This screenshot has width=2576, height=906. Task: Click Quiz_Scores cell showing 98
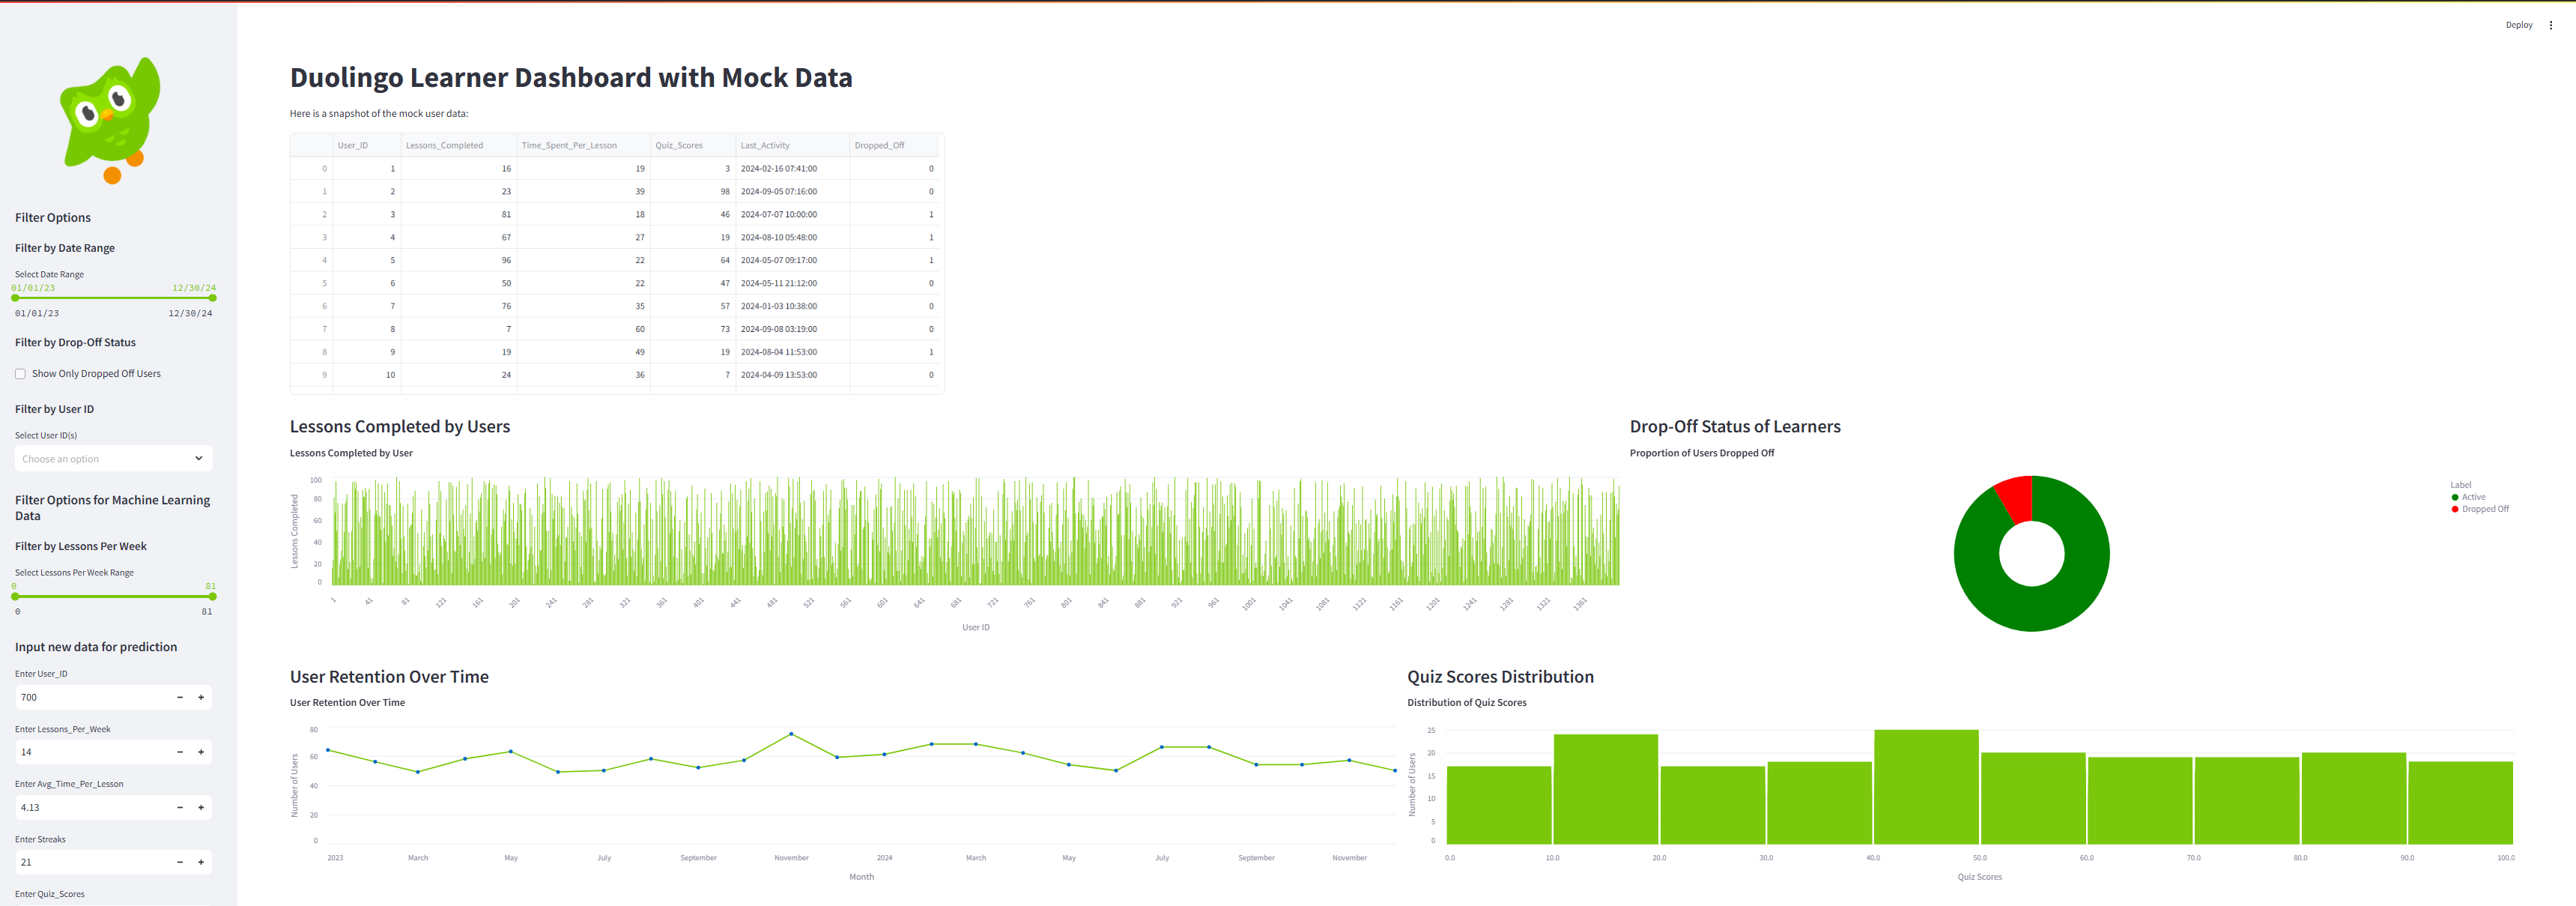pos(693,191)
